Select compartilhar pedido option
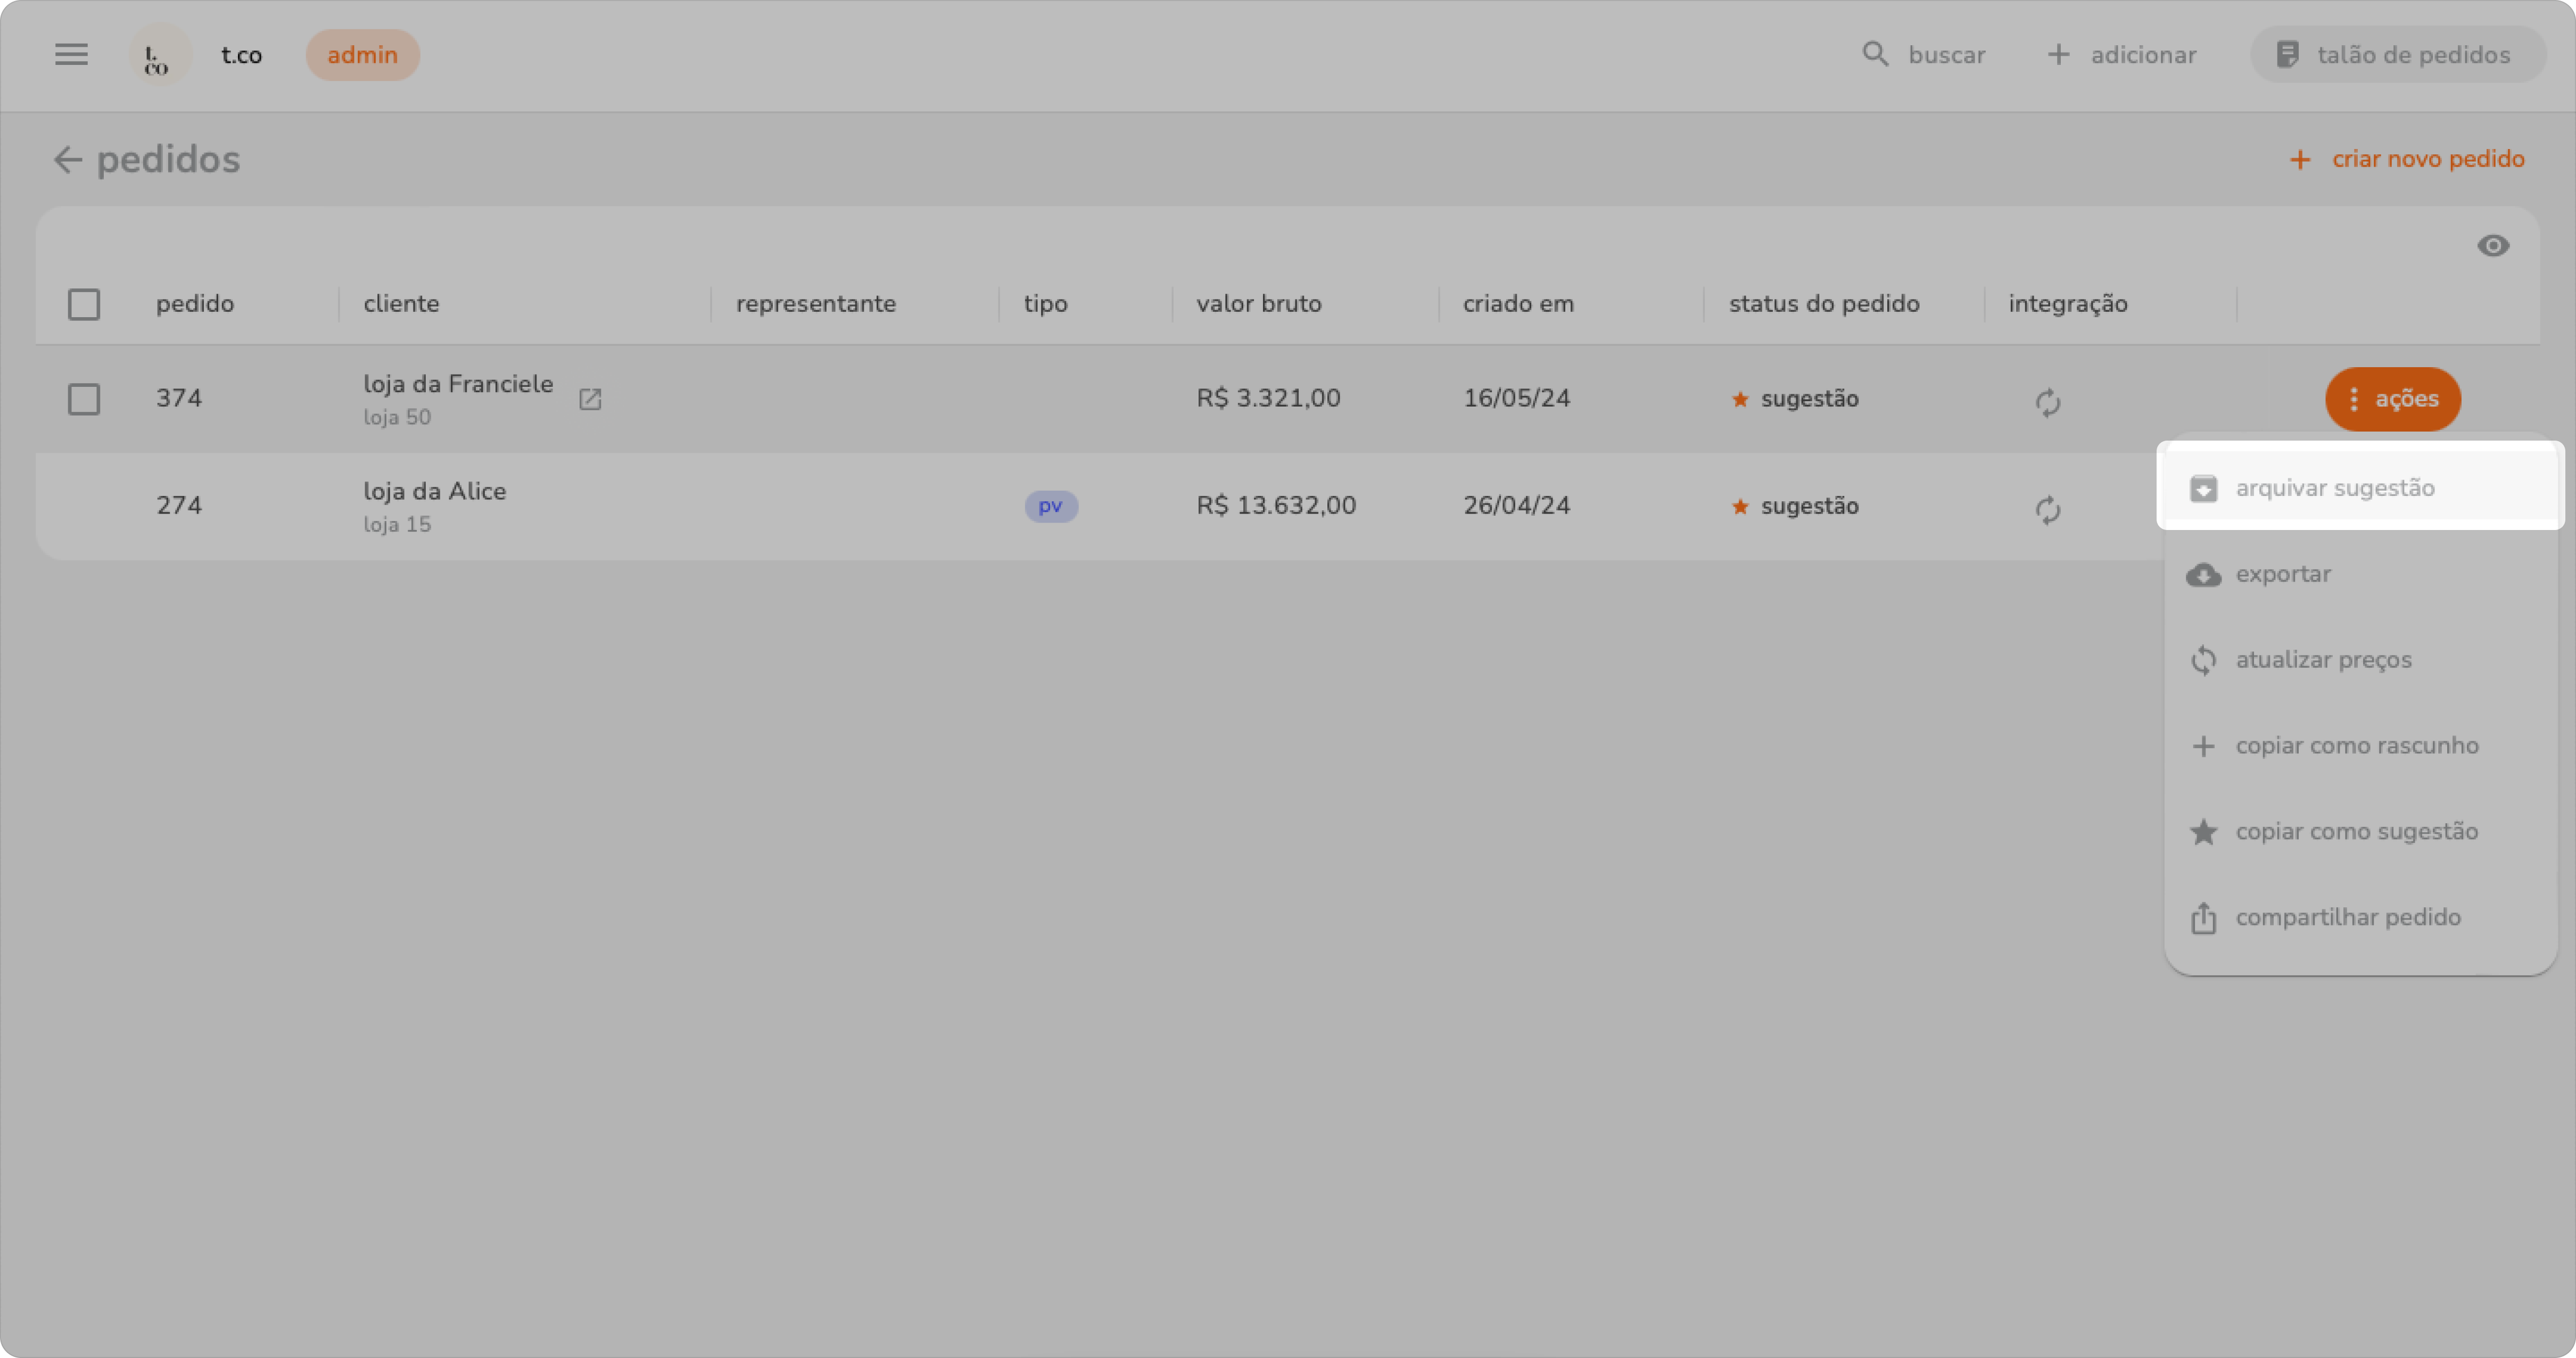This screenshot has width=2576, height=1358. [x=2346, y=917]
